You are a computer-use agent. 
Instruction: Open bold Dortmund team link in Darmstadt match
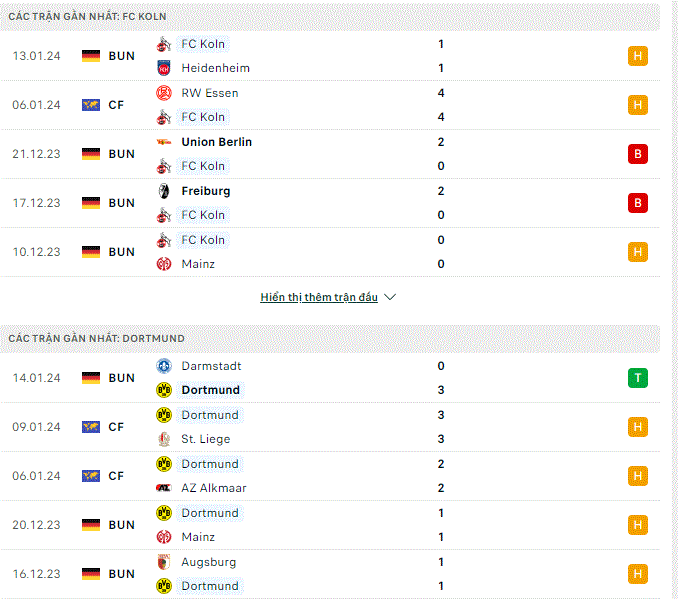(x=211, y=390)
